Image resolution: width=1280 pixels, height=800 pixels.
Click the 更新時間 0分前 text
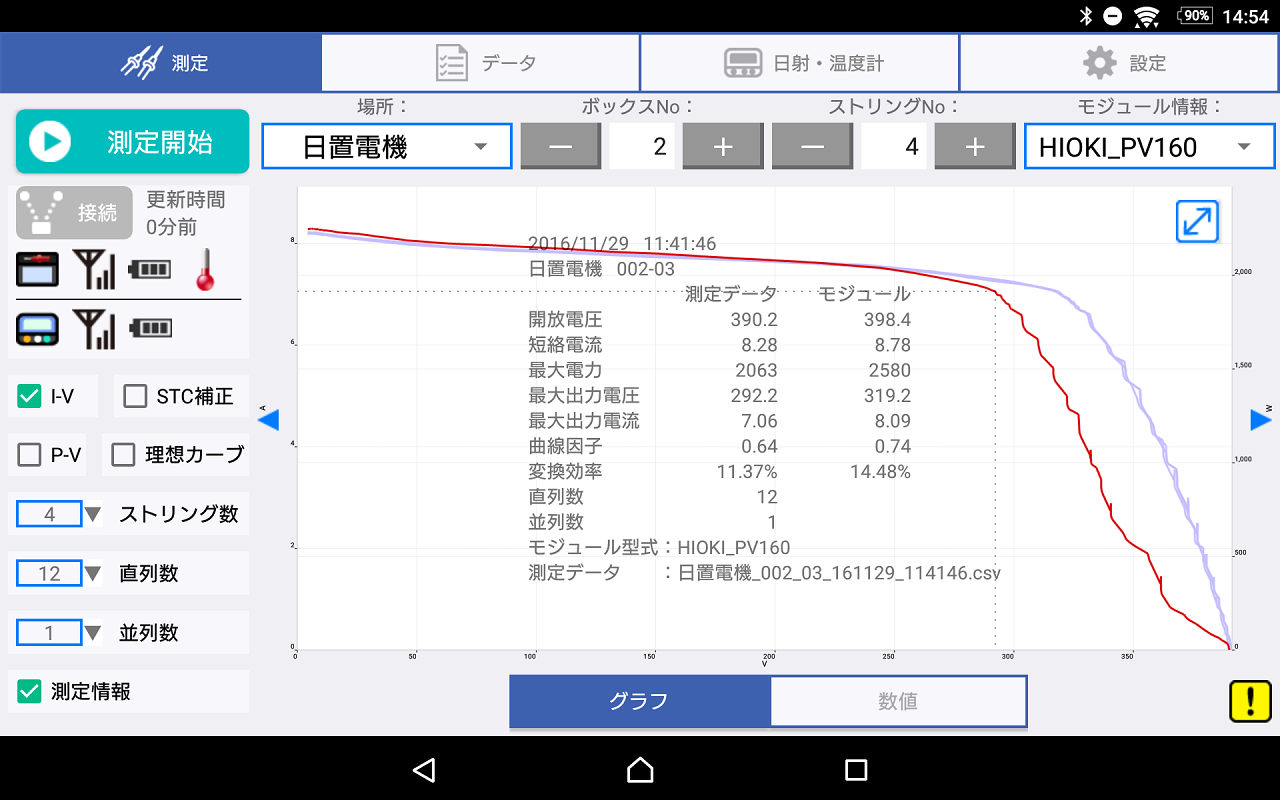pyautogui.click(x=186, y=213)
